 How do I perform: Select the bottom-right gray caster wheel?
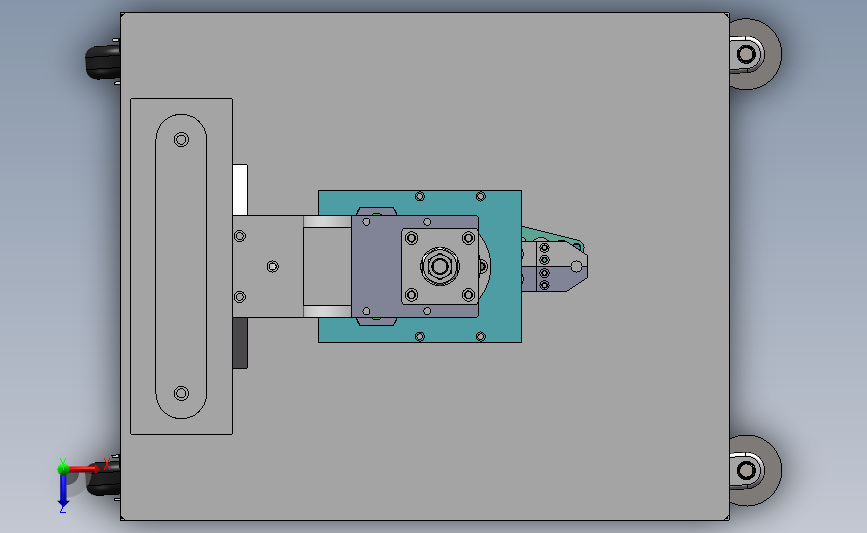click(755, 471)
